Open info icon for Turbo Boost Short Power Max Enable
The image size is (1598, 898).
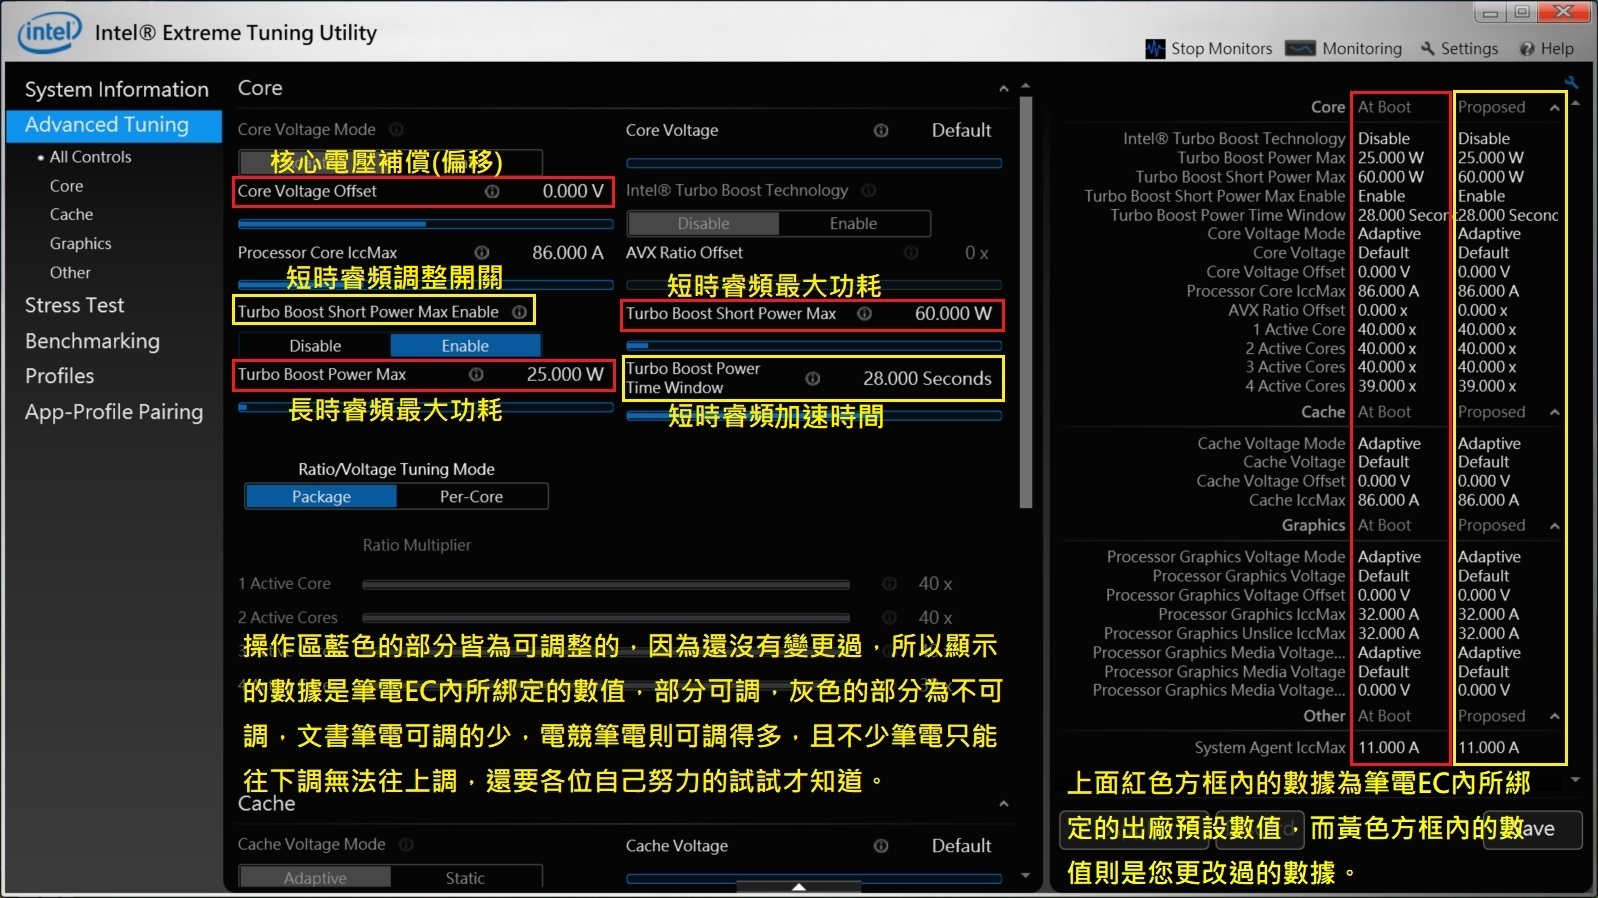[520, 312]
